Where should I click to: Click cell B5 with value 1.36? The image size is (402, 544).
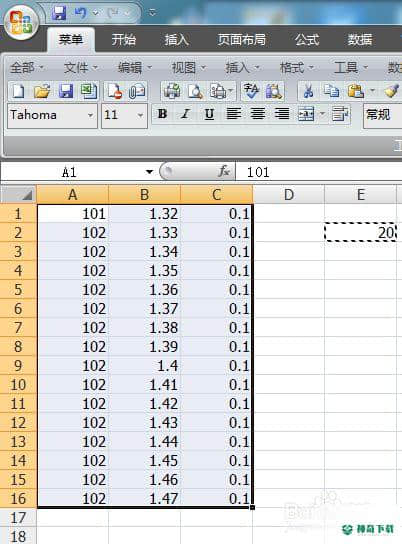click(145, 289)
